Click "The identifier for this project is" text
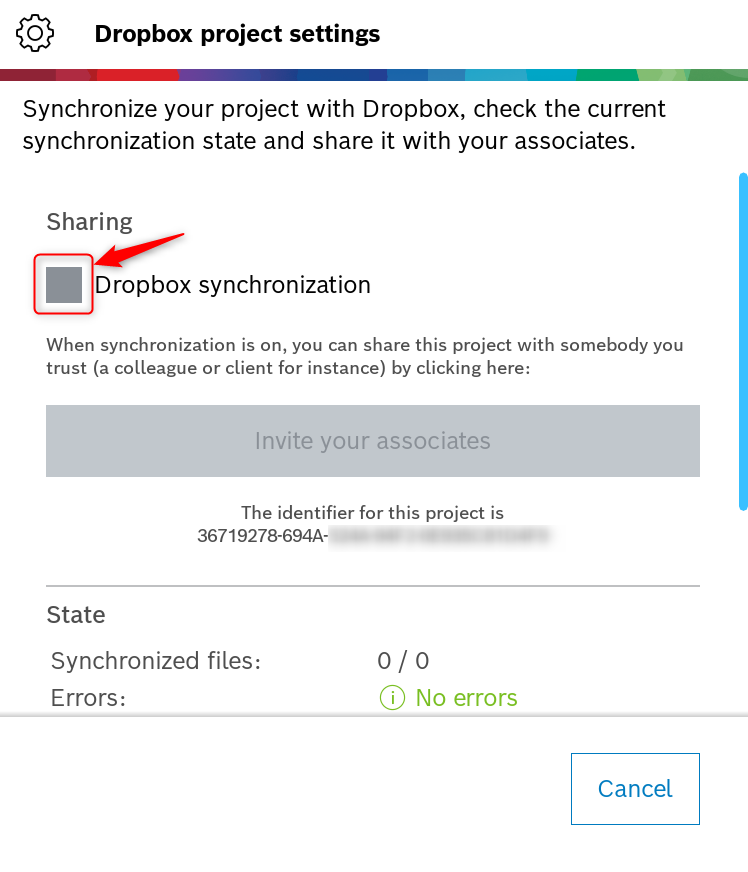748x872 pixels. point(372,513)
